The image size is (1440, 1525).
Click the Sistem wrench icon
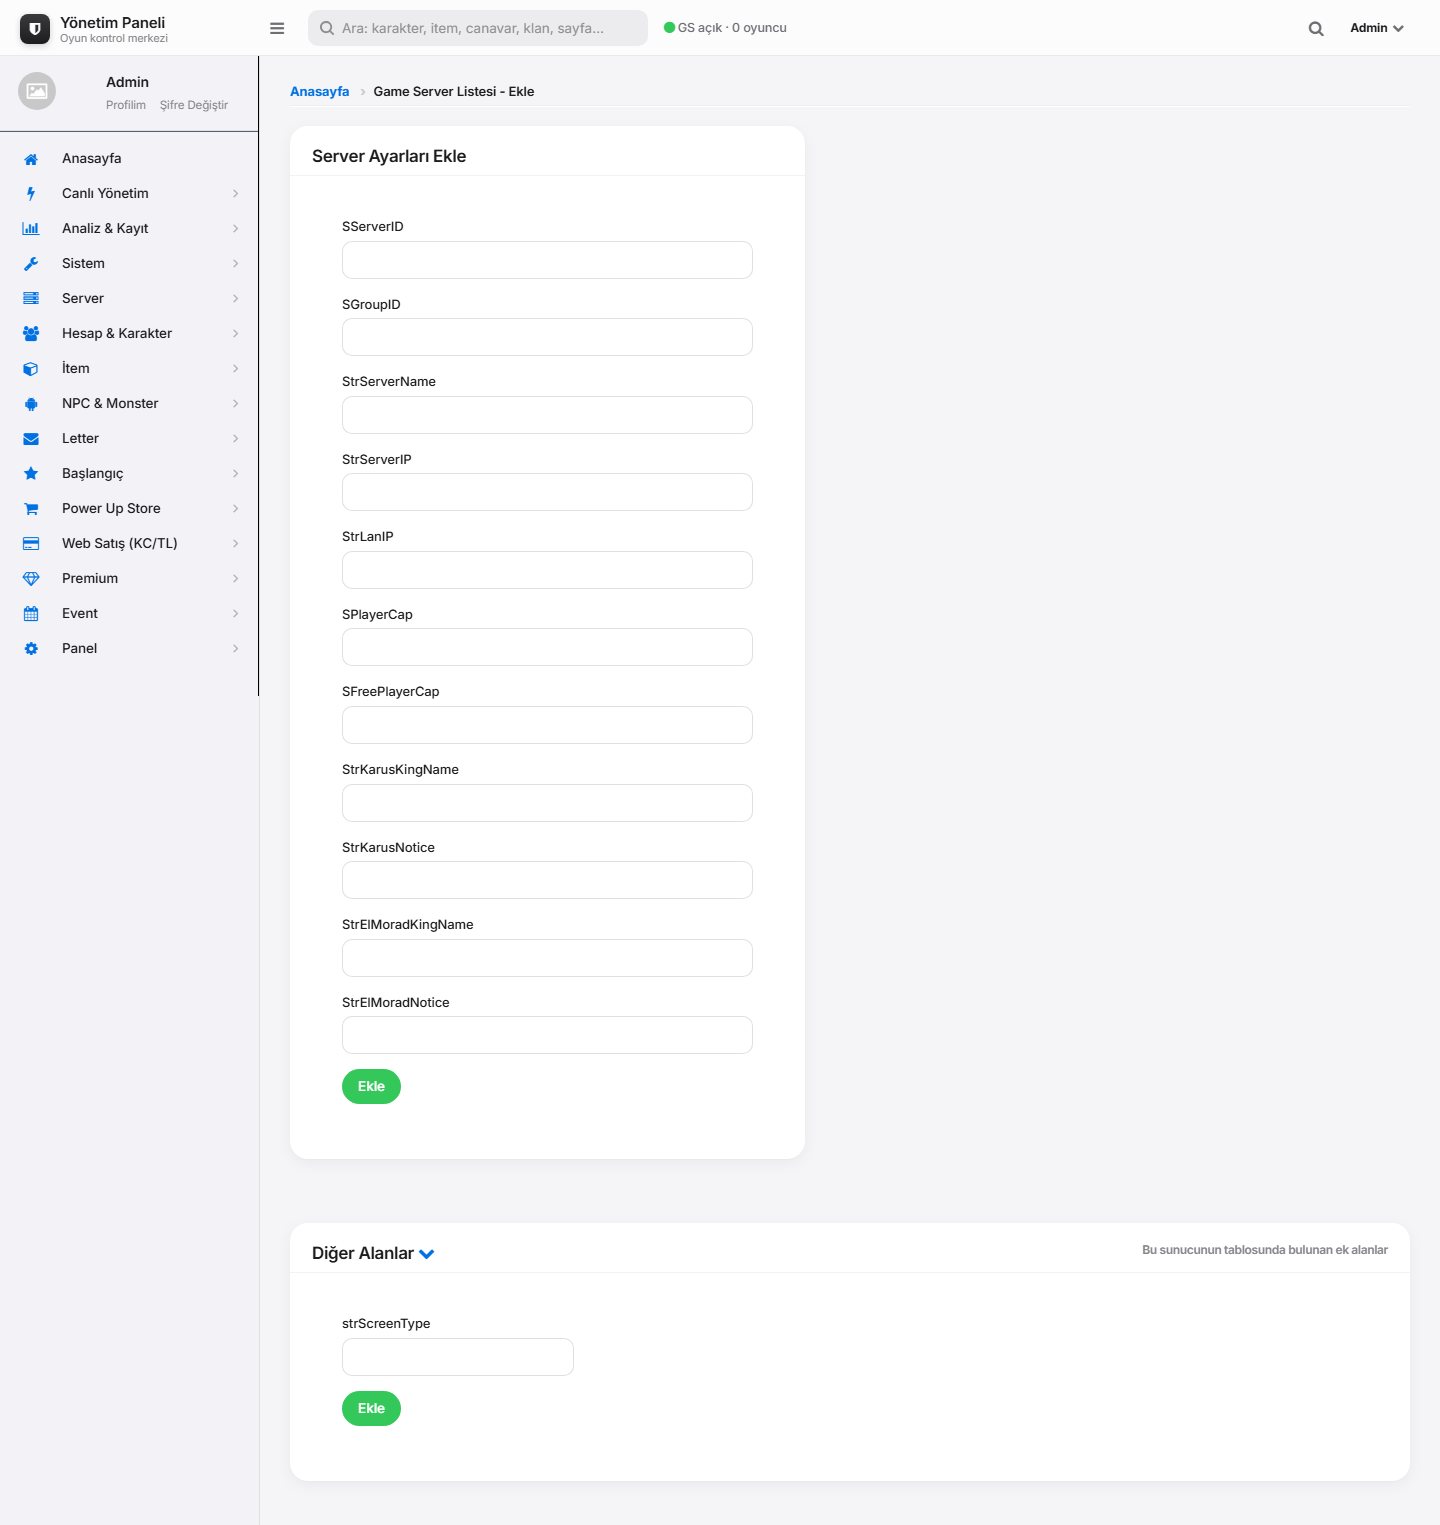pos(31,264)
